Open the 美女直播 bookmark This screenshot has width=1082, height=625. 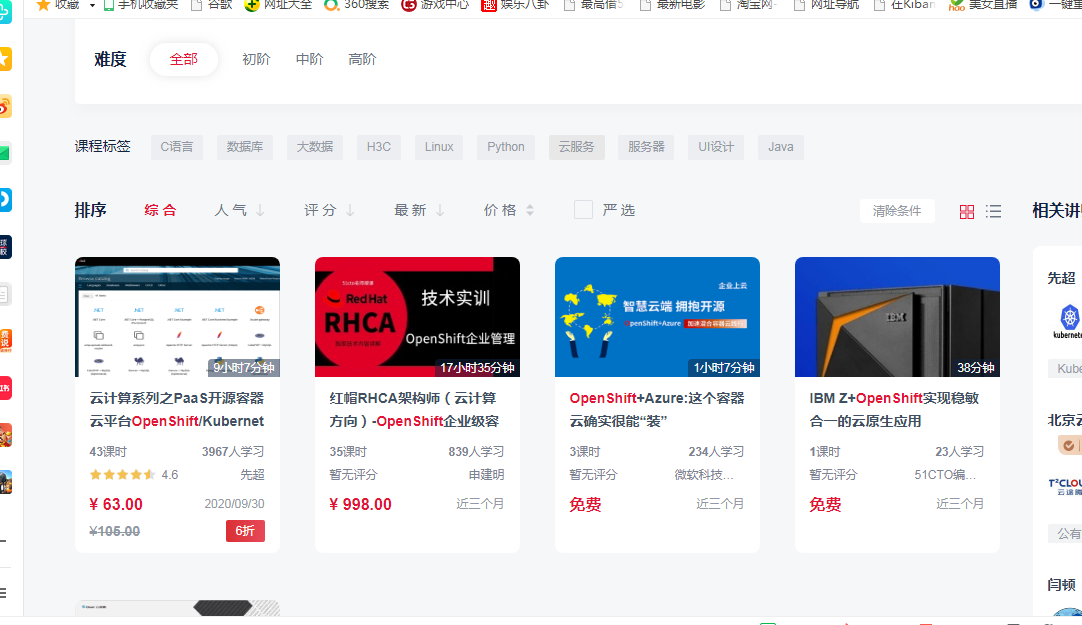tap(983, 5)
